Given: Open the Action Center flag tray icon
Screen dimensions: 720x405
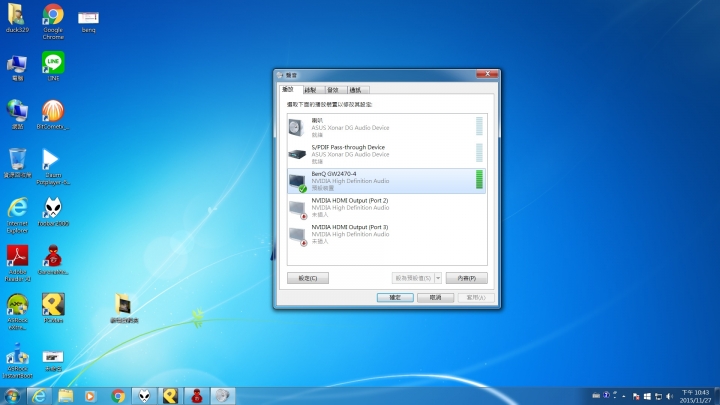Looking at the screenshot, I should [636, 396].
